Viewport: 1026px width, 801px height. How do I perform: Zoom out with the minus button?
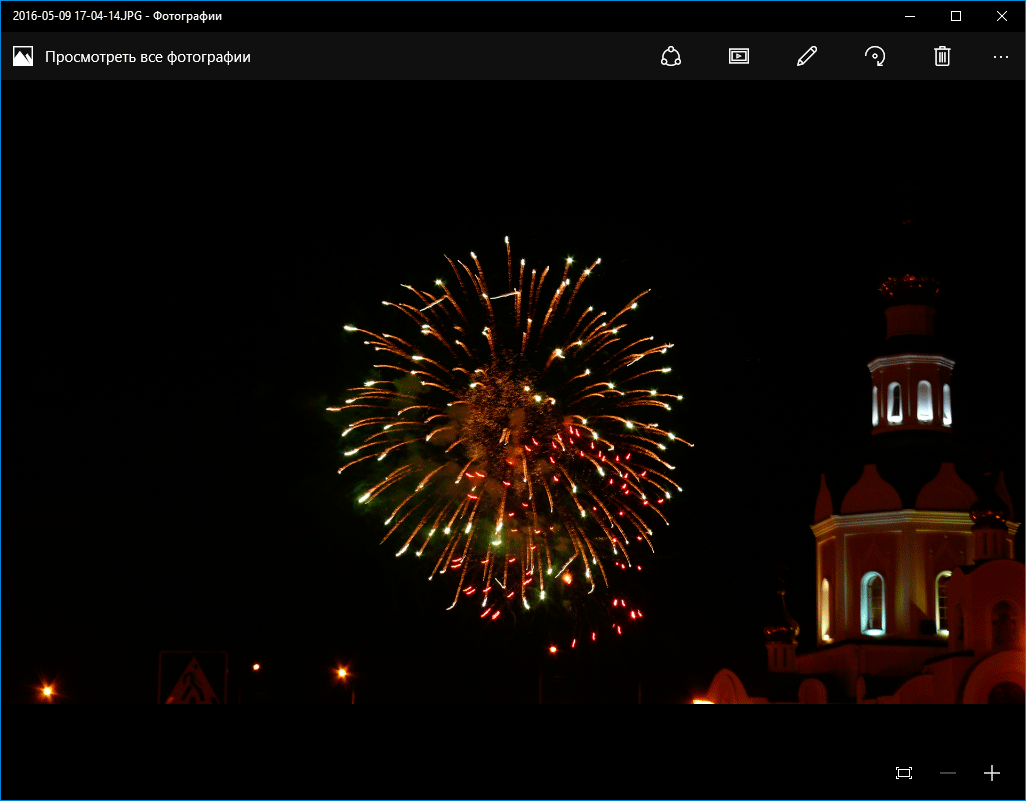click(x=948, y=773)
